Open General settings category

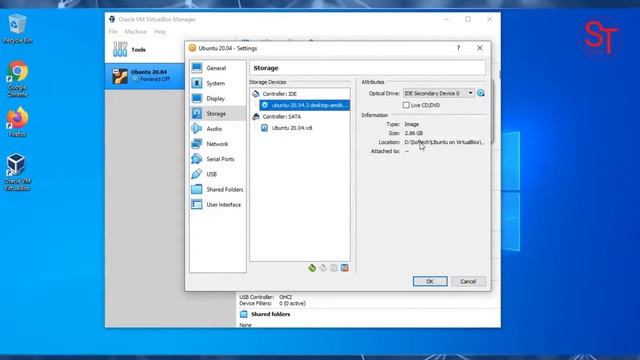(218, 68)
